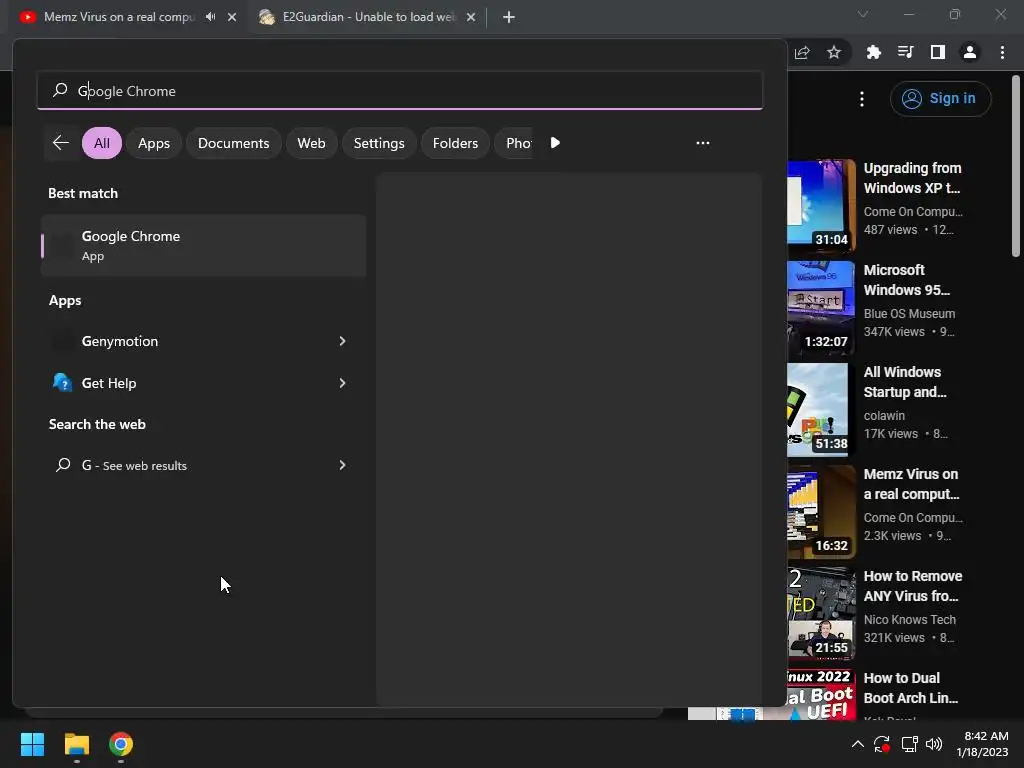Select the All filter tab
This screenshot has width=1024, height=768.
(102, 143)
